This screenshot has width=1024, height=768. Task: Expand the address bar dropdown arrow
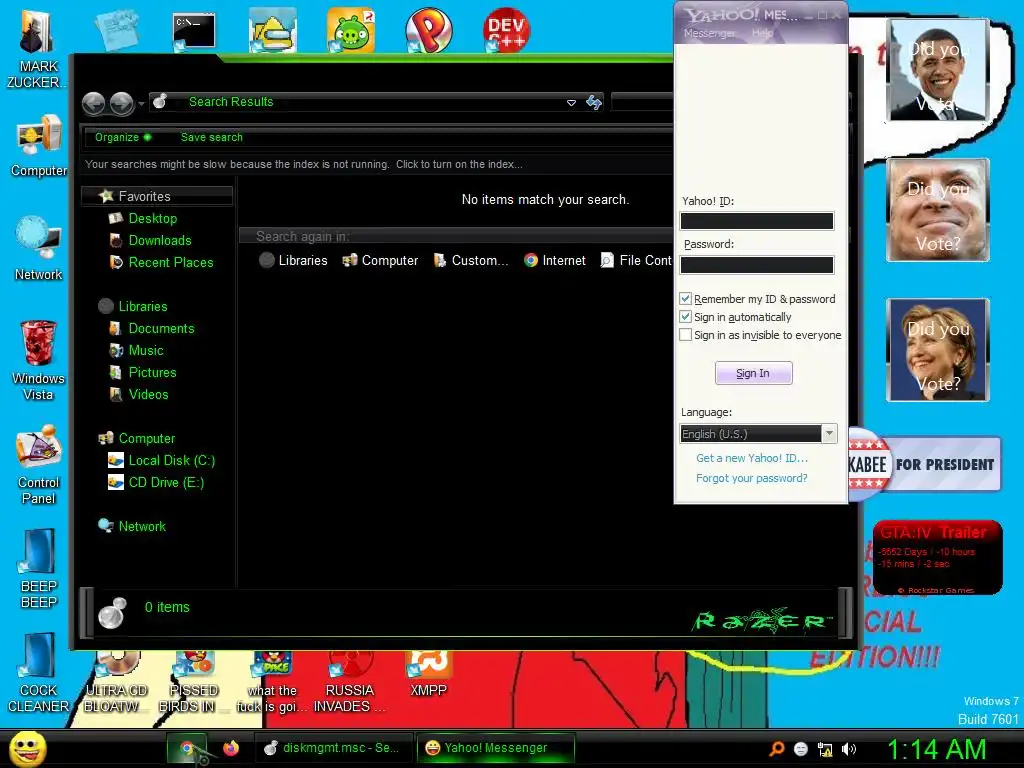pyautogui.click(x=571, y=103)
